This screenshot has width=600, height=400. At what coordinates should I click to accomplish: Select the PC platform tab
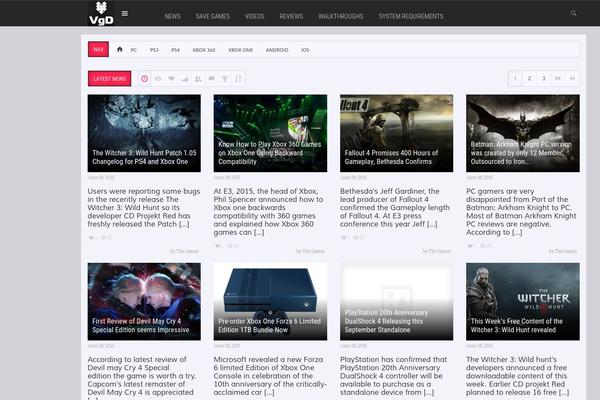134,50
